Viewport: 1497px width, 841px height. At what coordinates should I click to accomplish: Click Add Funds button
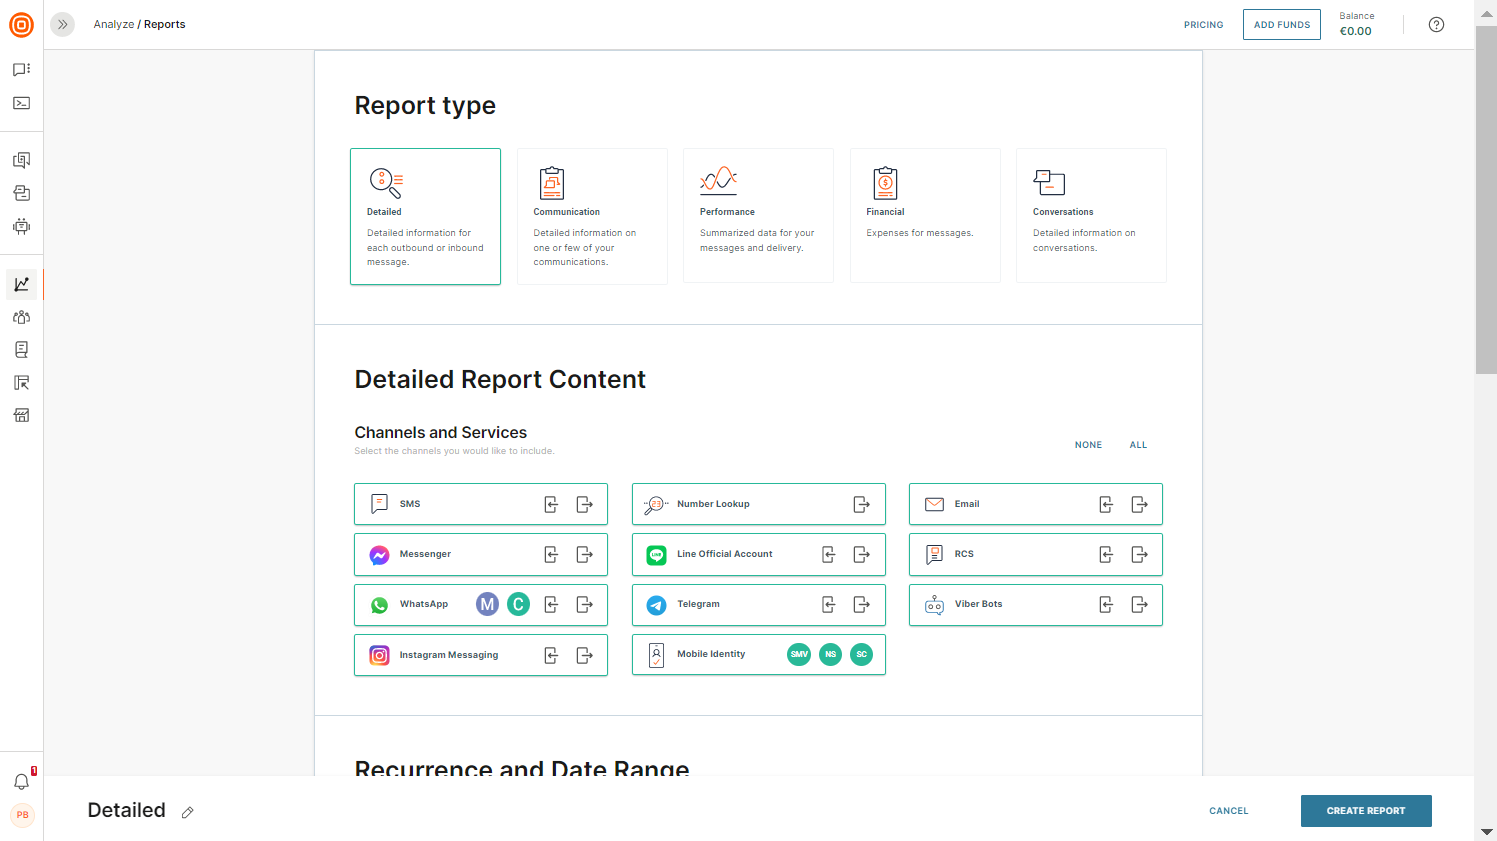(x=1281, y=25)
